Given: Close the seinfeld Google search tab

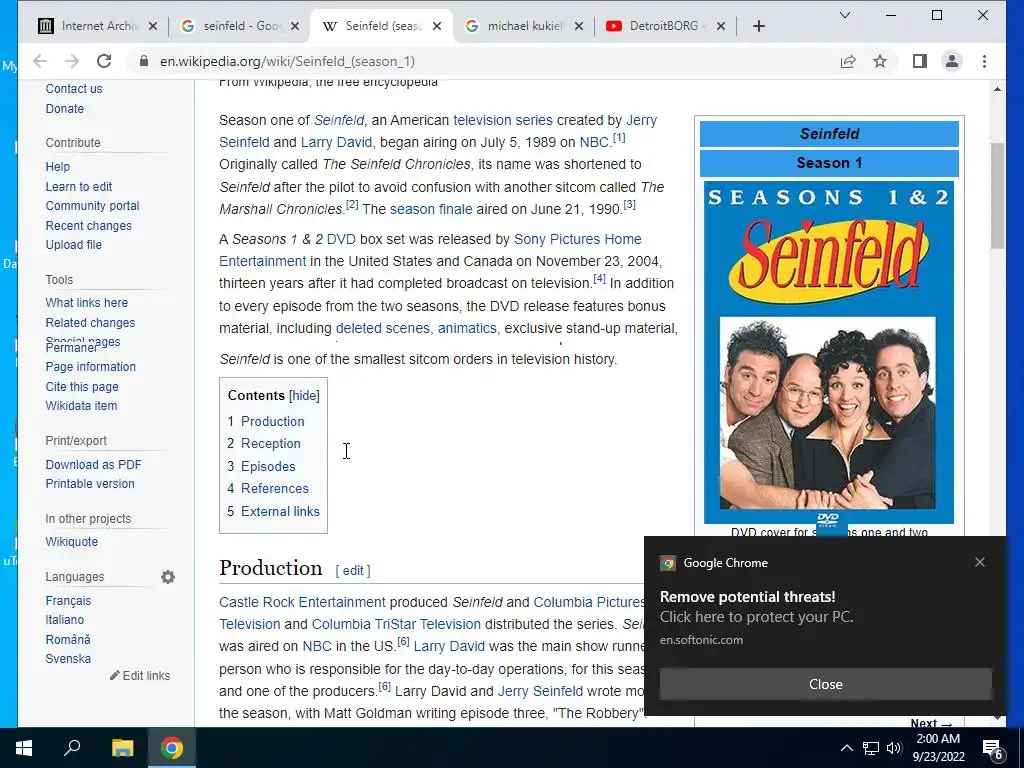Looking at the screenshot, I should pyautogui.click(x=295, y=26).
